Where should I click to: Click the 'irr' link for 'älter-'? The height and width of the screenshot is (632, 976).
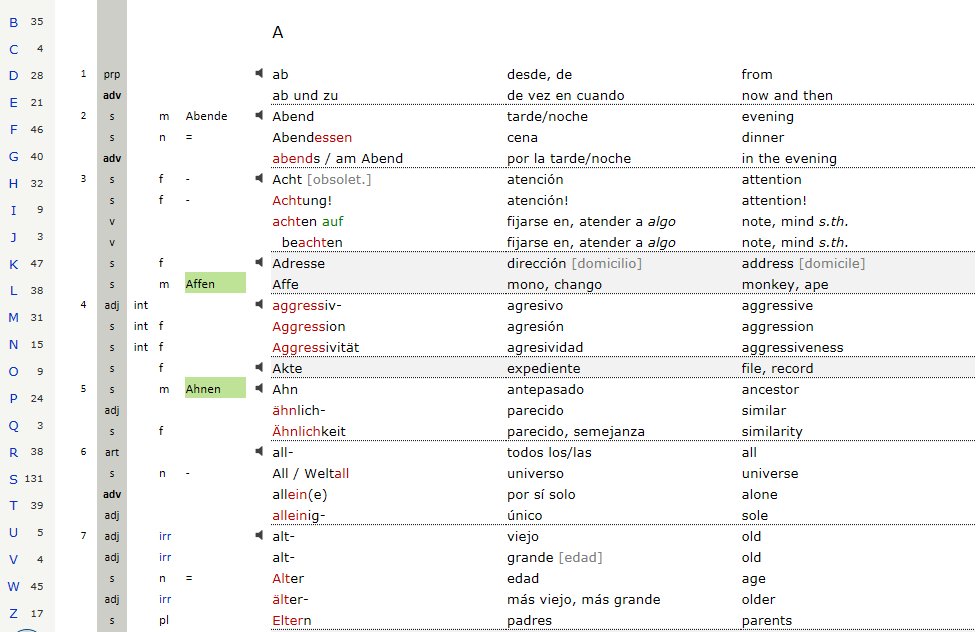coord(165,599)
